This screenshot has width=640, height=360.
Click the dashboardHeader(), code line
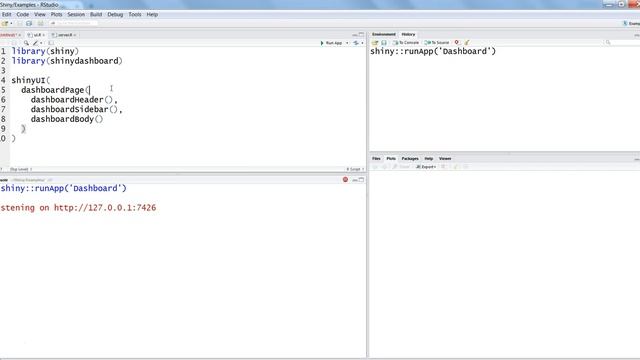coord(74,100)
